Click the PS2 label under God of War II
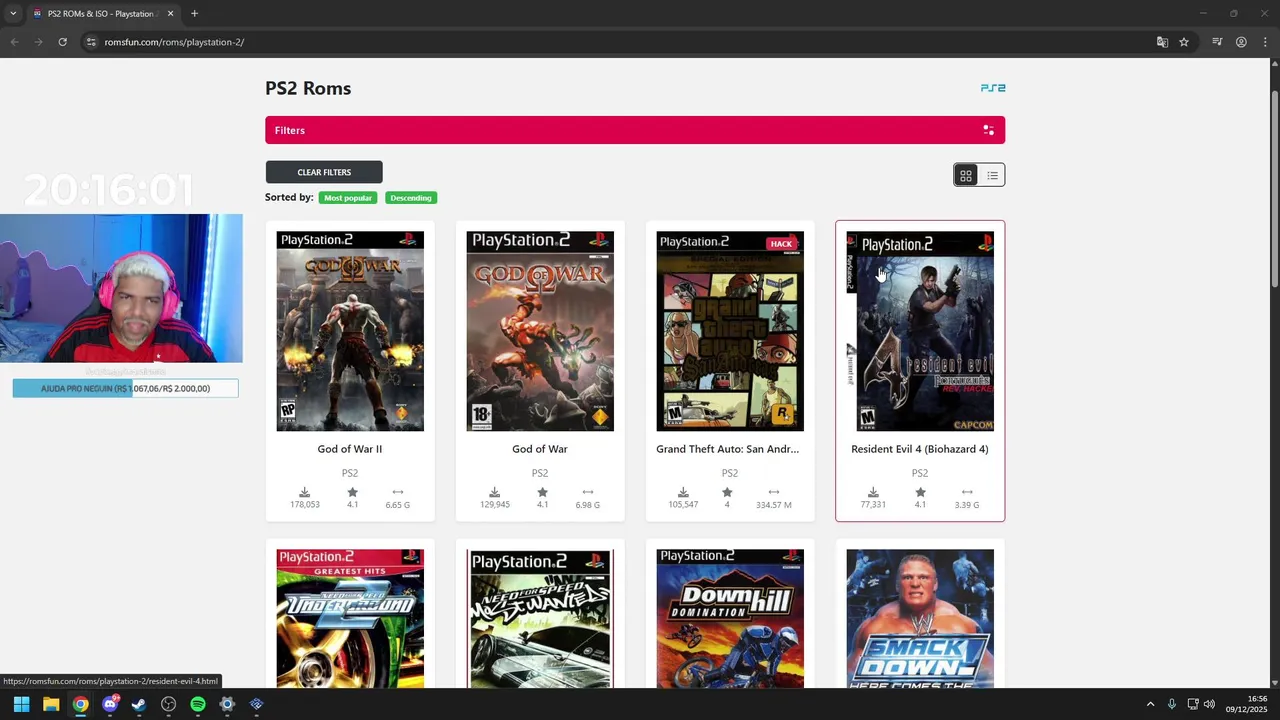Image resolution: width=1280 pixels, height=720 pixels. point(350,473)
